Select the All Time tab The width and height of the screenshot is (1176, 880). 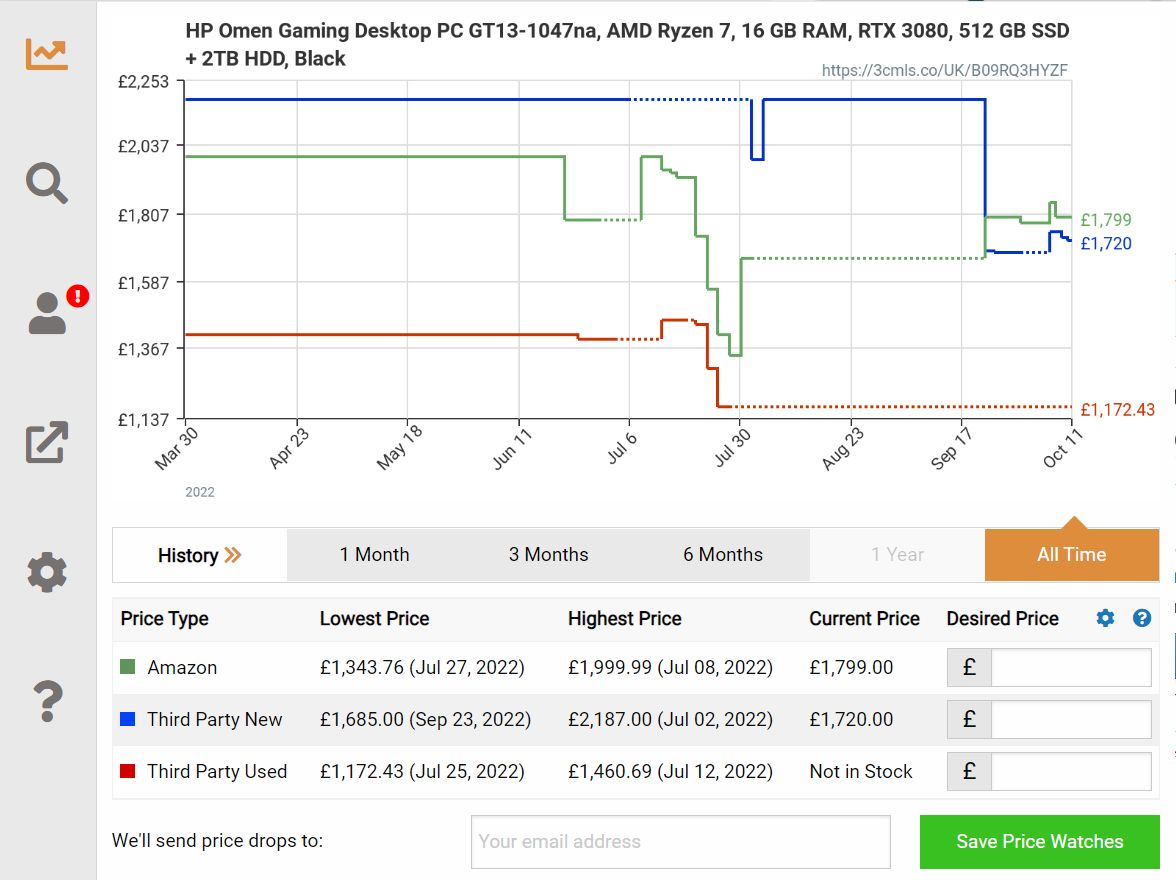pos(1071,555)
